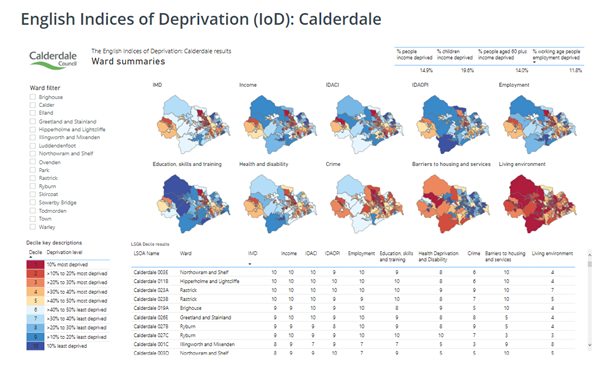Screen dimensions: 610x371
Task: Click decile 7 light blue swatch
Action: pyautogui.click(x=35, y=318)
